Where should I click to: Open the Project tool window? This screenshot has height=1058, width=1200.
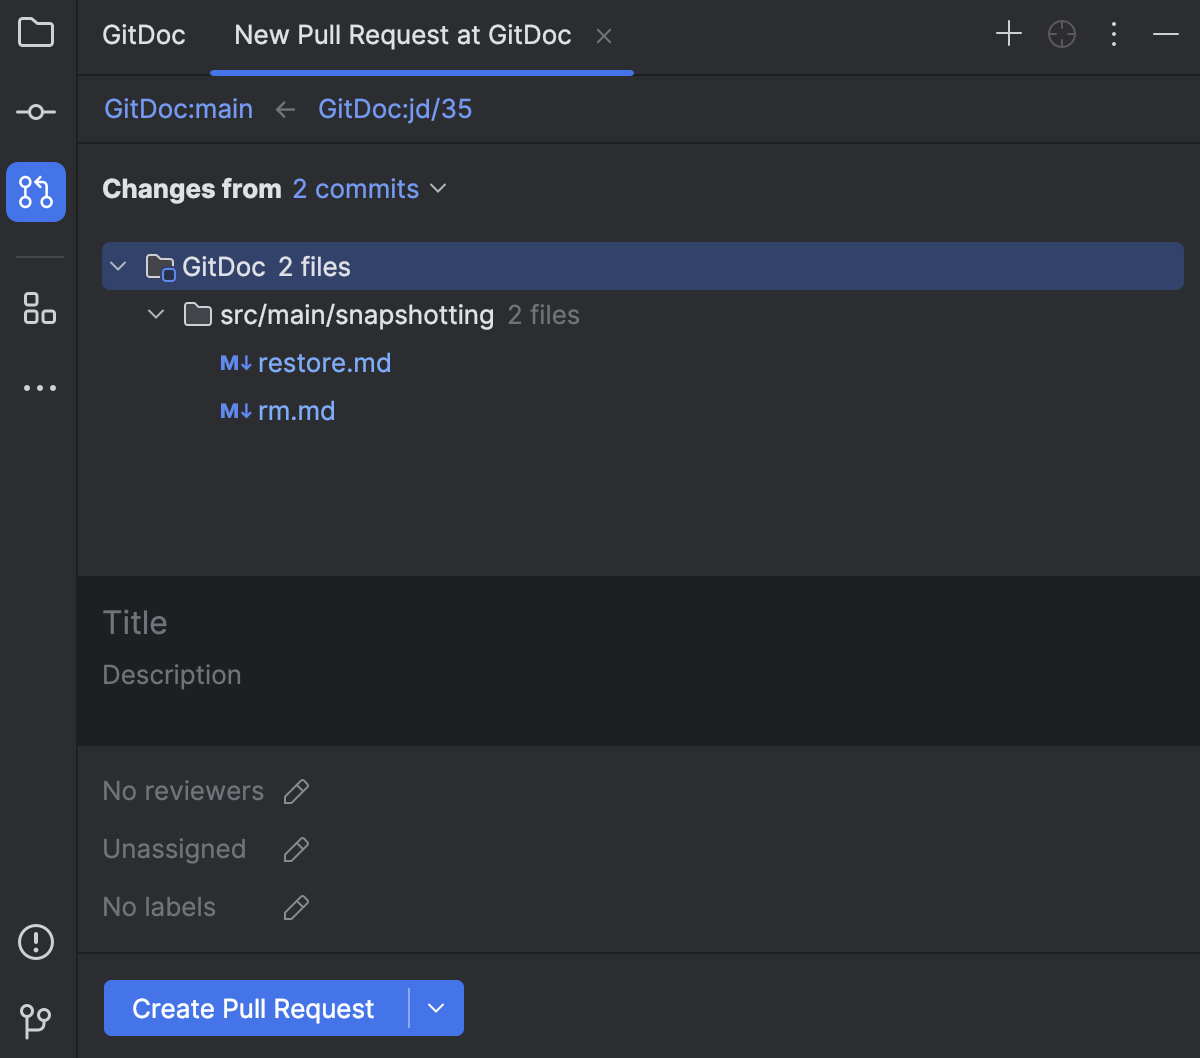[x=36, y=33]
